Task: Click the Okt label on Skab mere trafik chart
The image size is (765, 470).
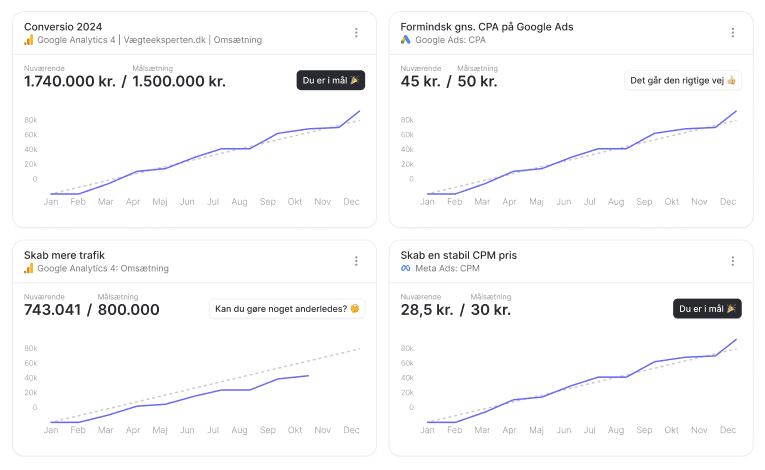Action: pos(295,429)
